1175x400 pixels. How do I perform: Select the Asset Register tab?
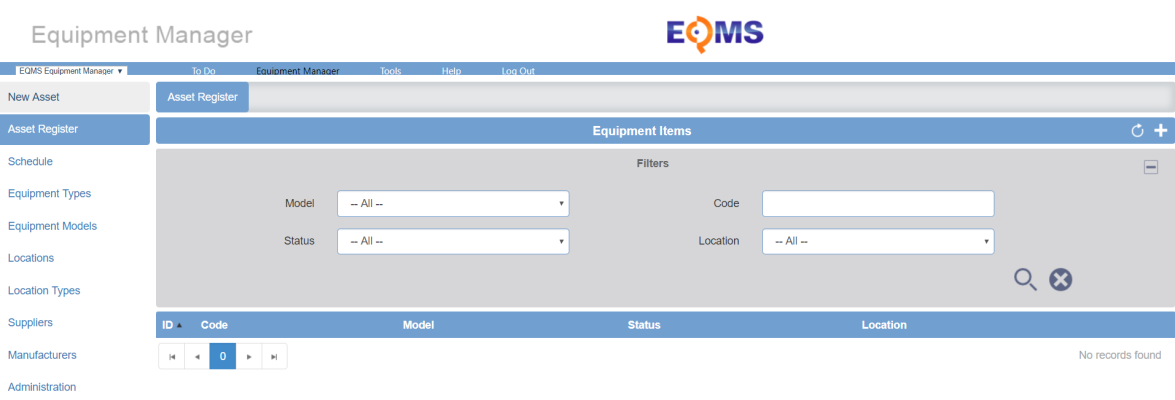pos(202,97)
